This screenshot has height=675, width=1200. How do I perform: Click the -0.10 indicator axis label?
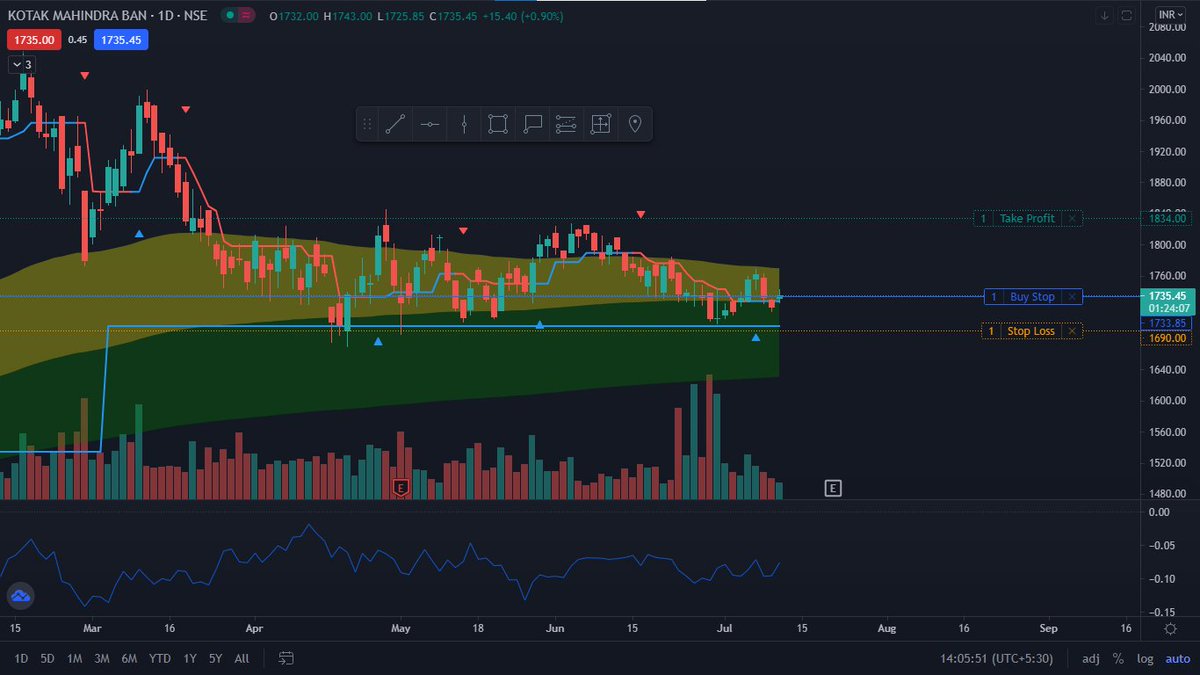(1161, 579)
